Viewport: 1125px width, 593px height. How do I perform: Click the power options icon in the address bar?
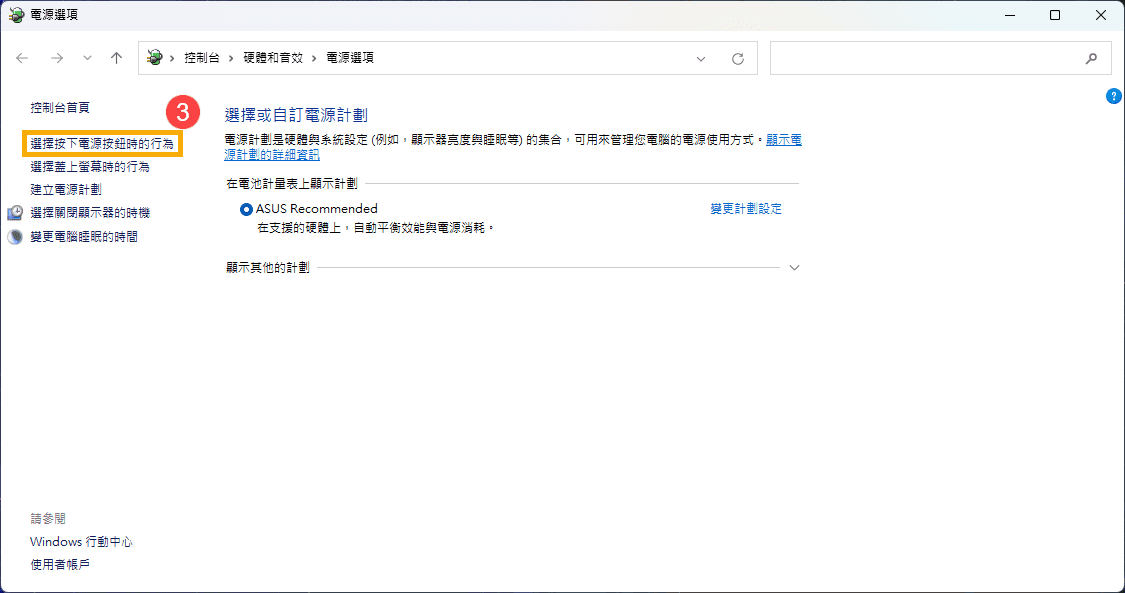(x=155, y=58)
